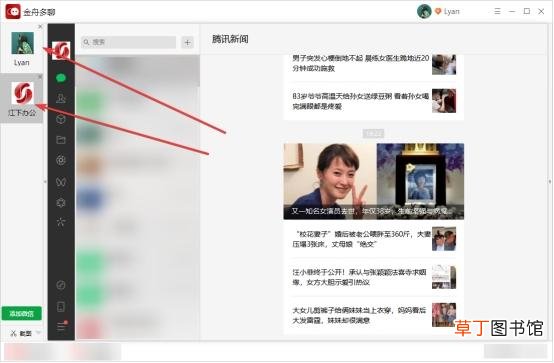Click the 金舟多聊 app logo in title bar
Image resolution: width=554 pixels, height=363 pixels.
click(13, 12)
